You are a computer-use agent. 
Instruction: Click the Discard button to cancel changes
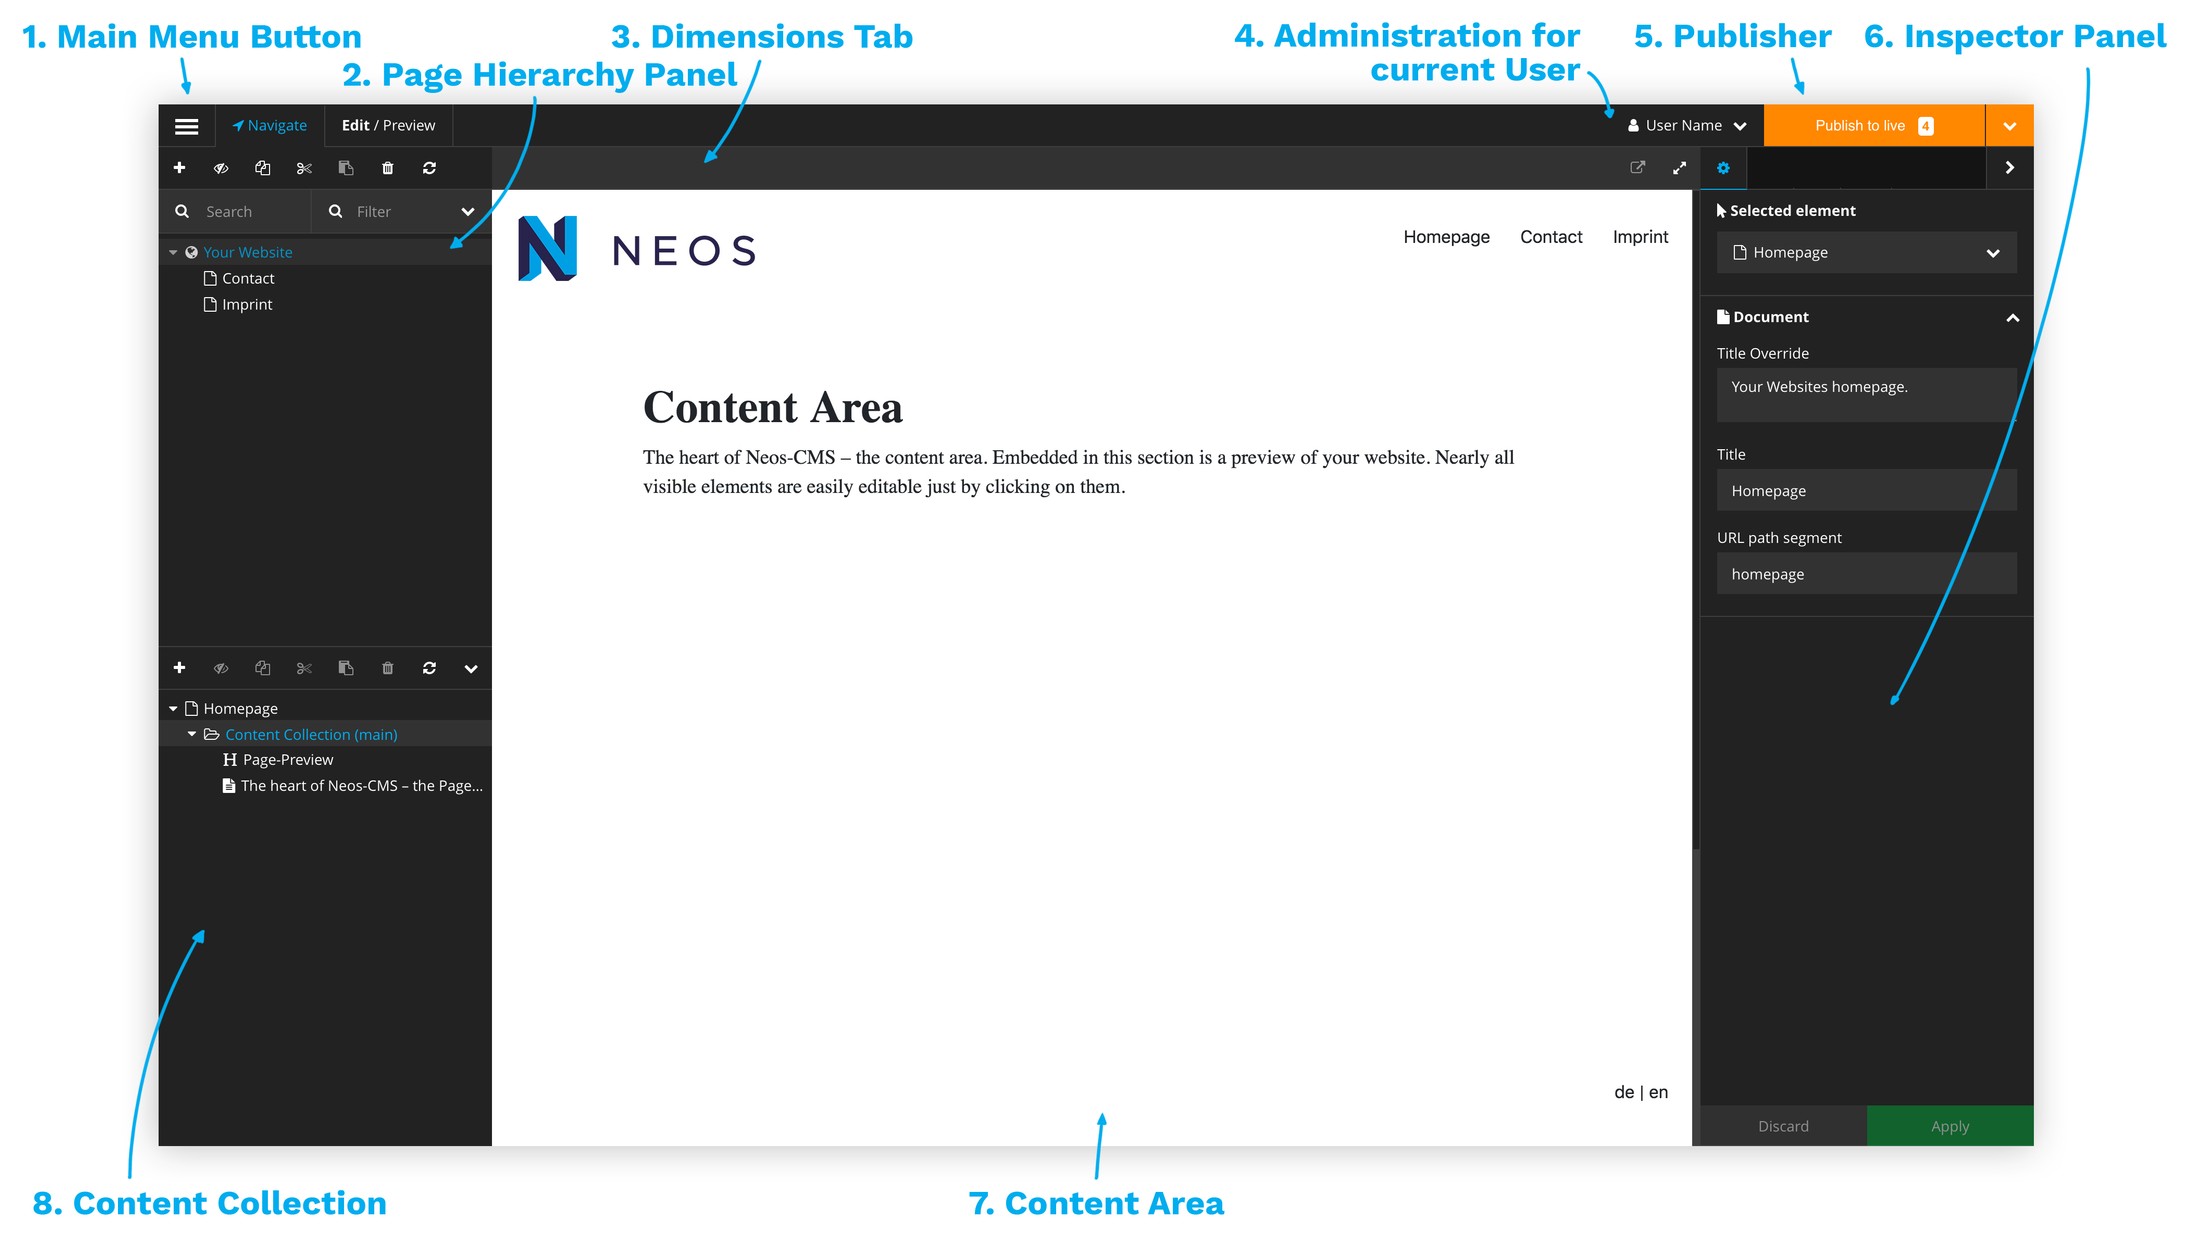pyautogui.click(x=1784, y=1127)
